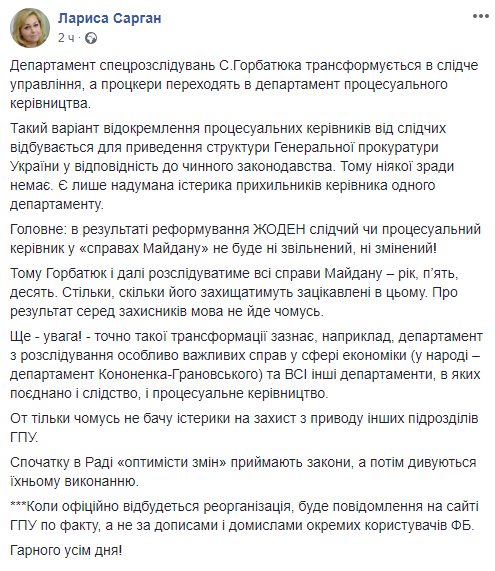495x571 pixels.
Task: Click the paragraph starting 'Спочатку в Раді'
Action: tap(243, 472)
